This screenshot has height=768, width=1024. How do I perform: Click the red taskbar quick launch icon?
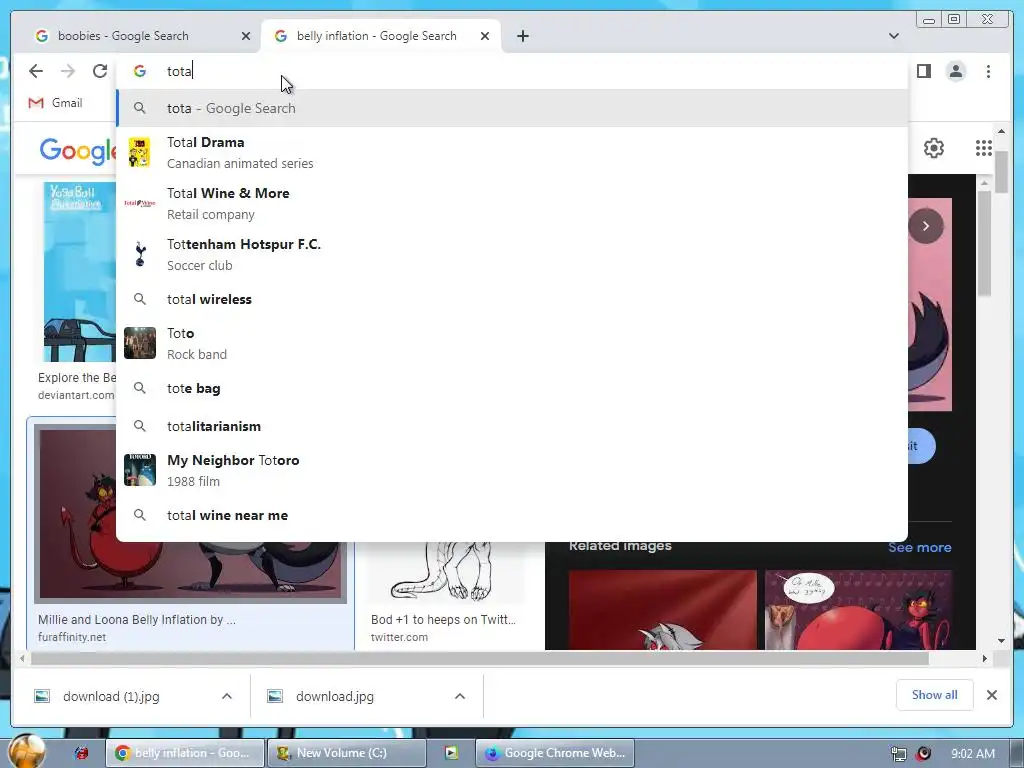click(81, 753)
